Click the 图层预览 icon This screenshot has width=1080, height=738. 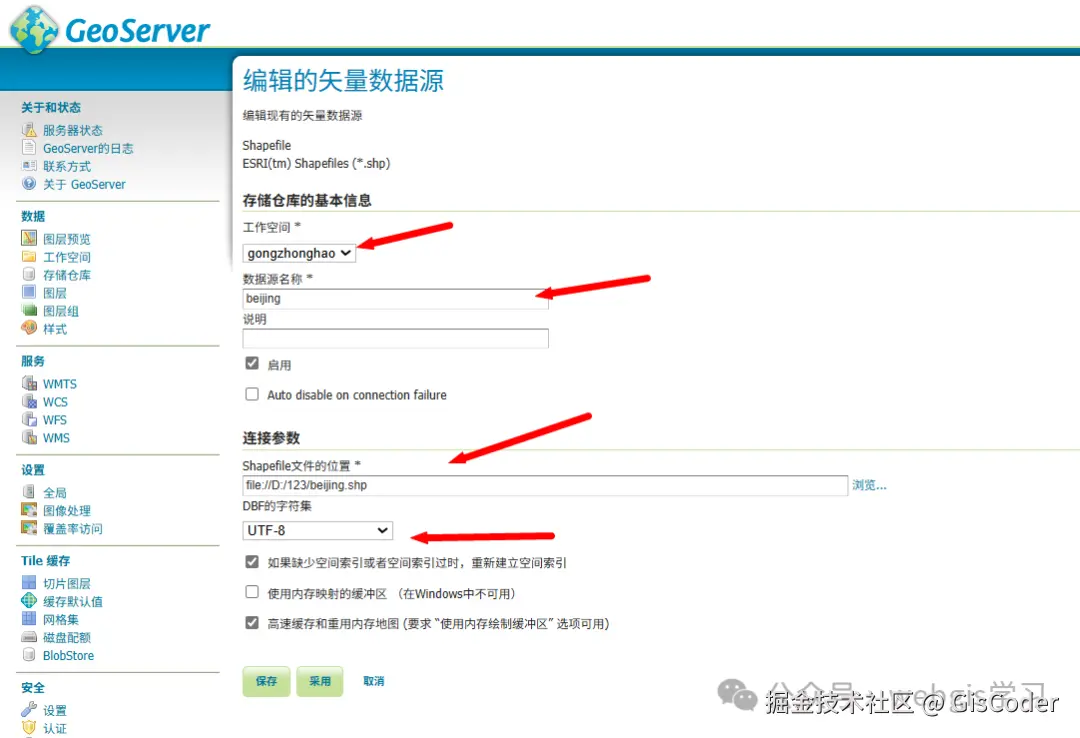point(29,238)
